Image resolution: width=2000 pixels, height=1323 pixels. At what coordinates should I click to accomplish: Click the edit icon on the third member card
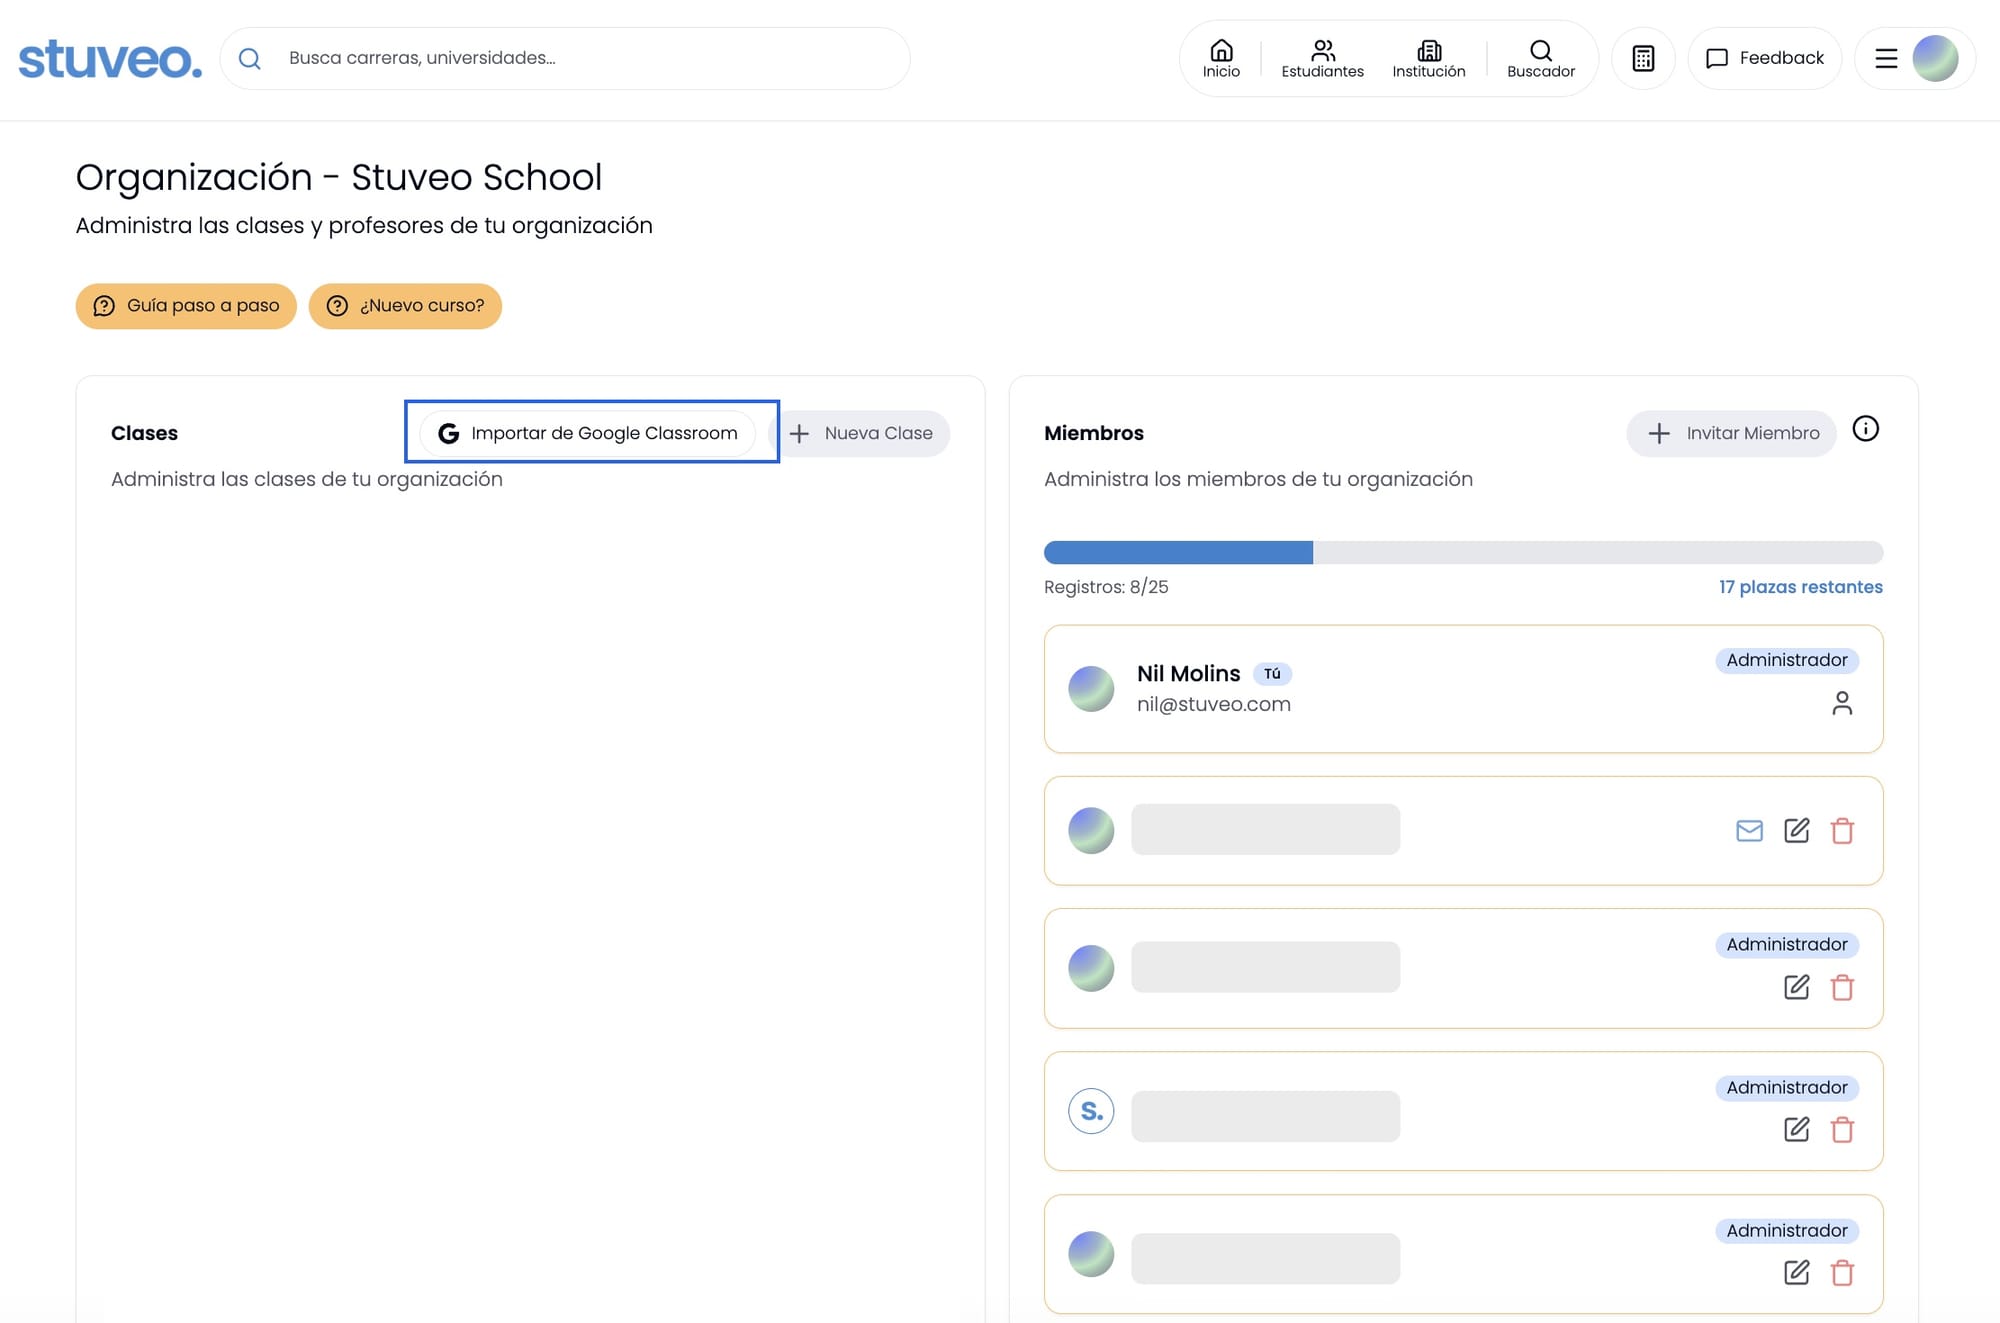[1796, 988]
